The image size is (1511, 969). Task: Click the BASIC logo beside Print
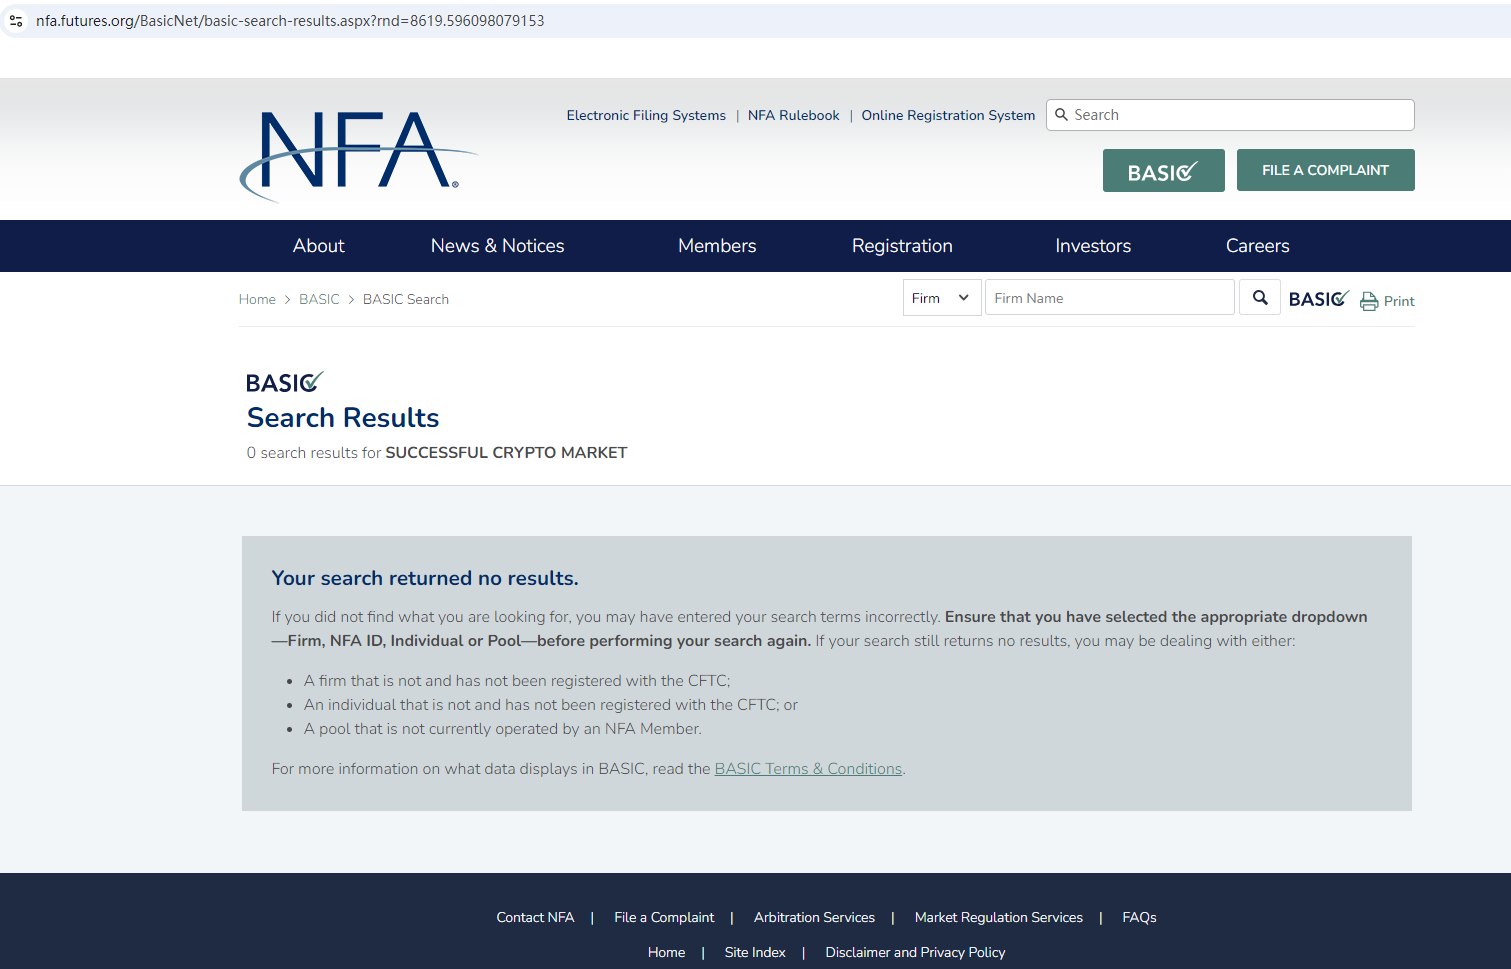coord(1319,299)
